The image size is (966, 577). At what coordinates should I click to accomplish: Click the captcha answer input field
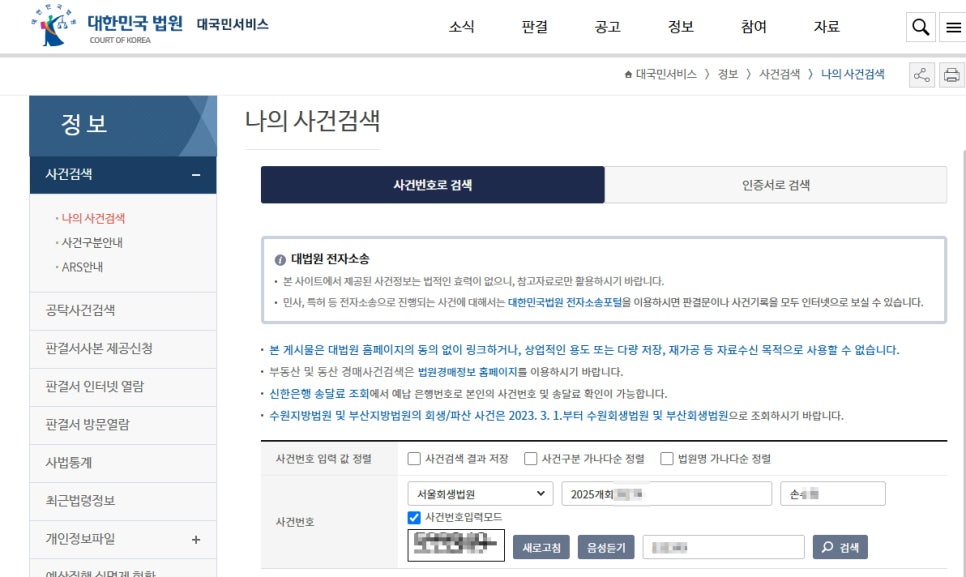723,547
